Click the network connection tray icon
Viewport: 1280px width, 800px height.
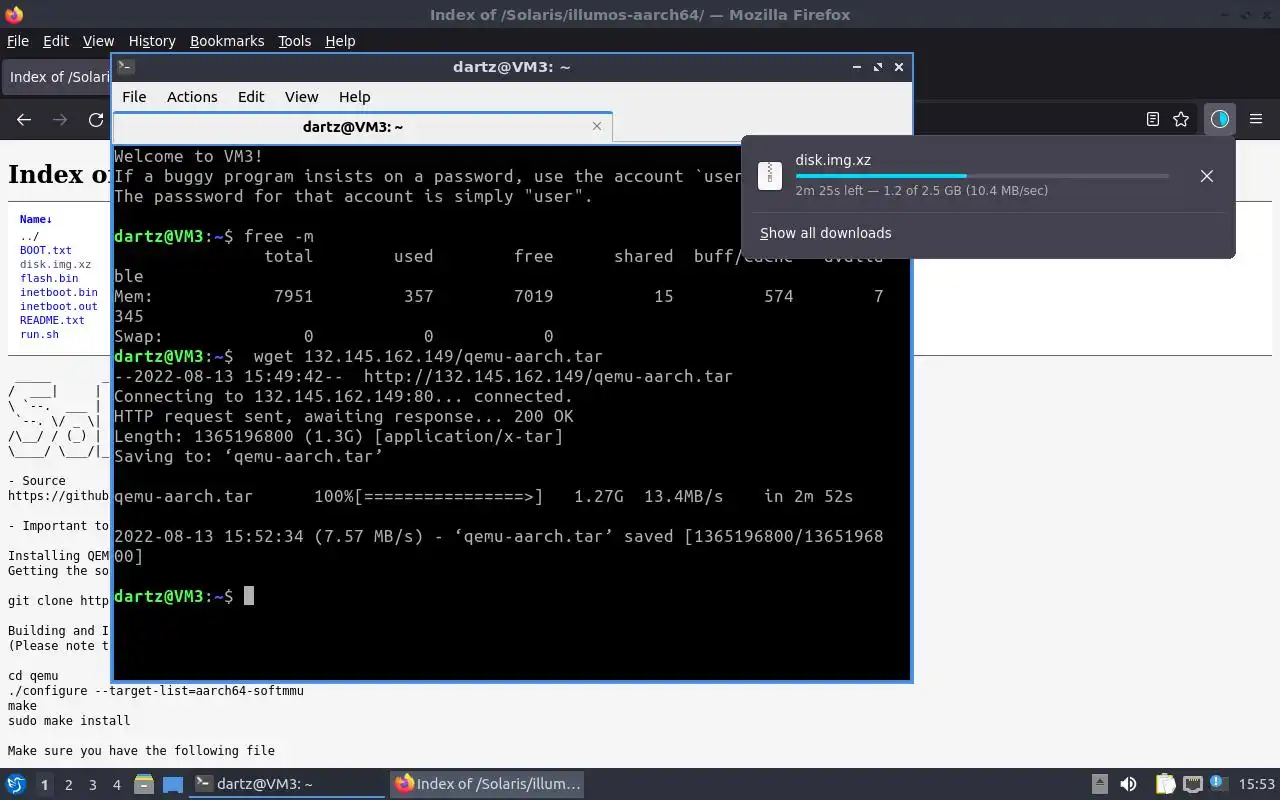pos(1192,784)
